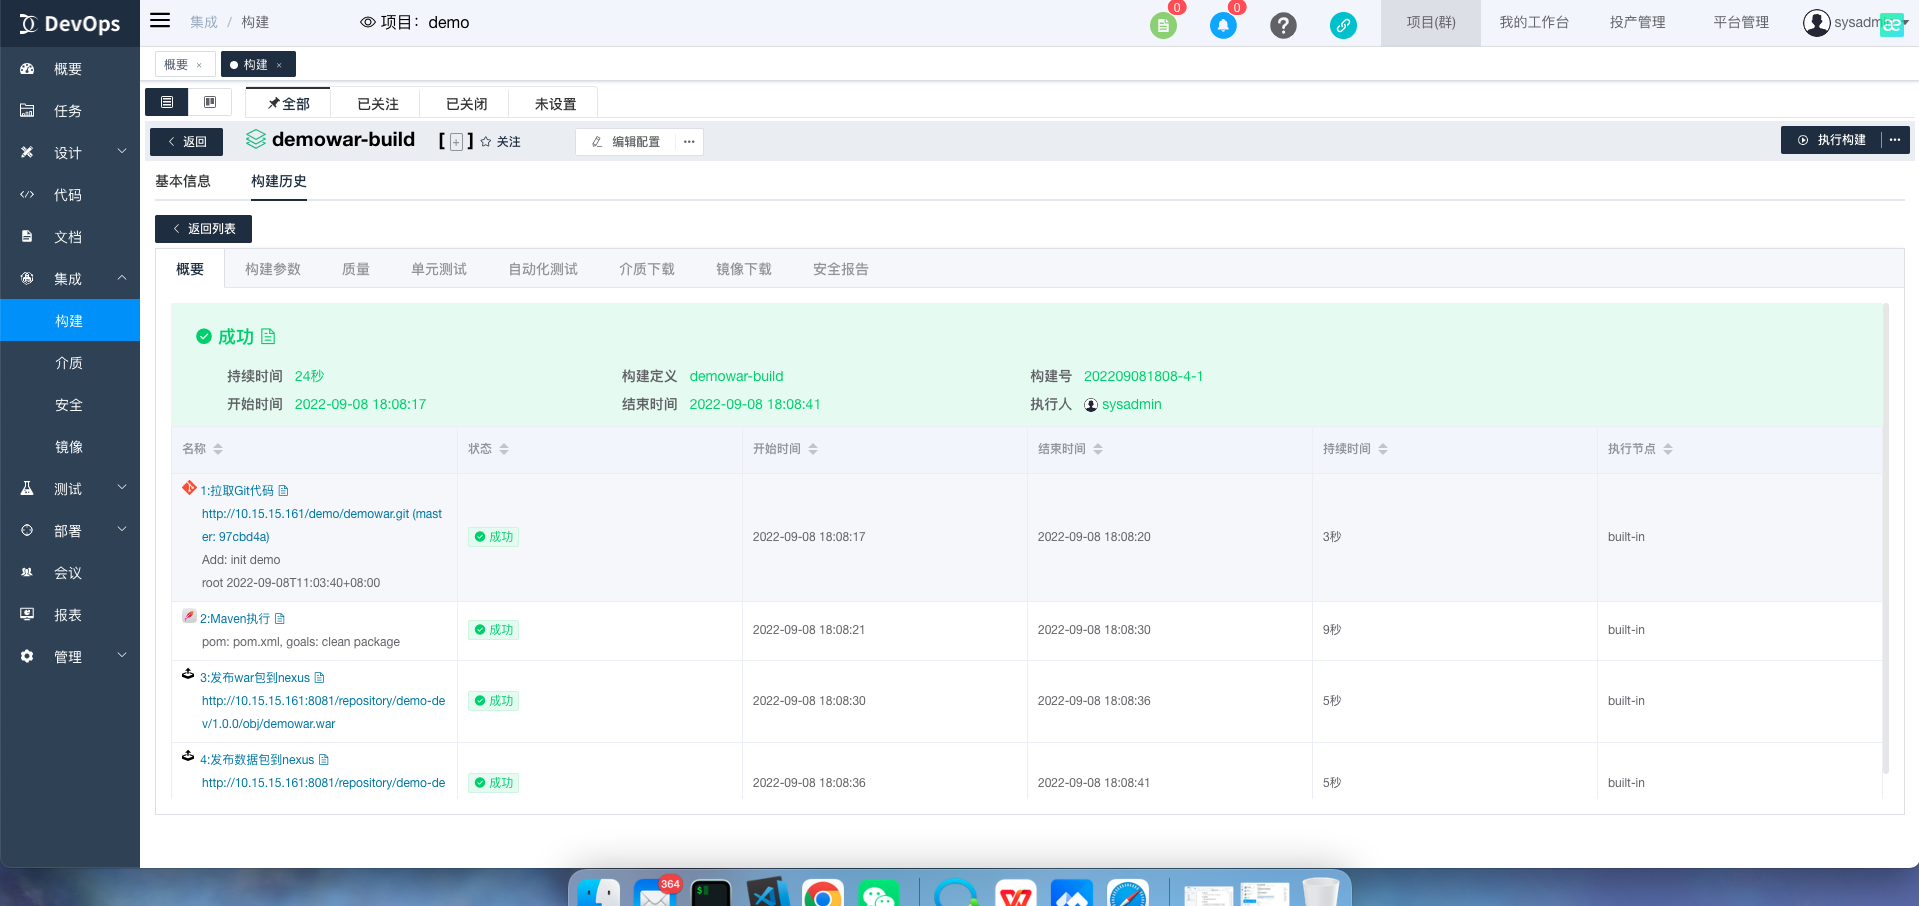
Task: Open log icon next to 成功 status
Action: (x=268, y=337)
